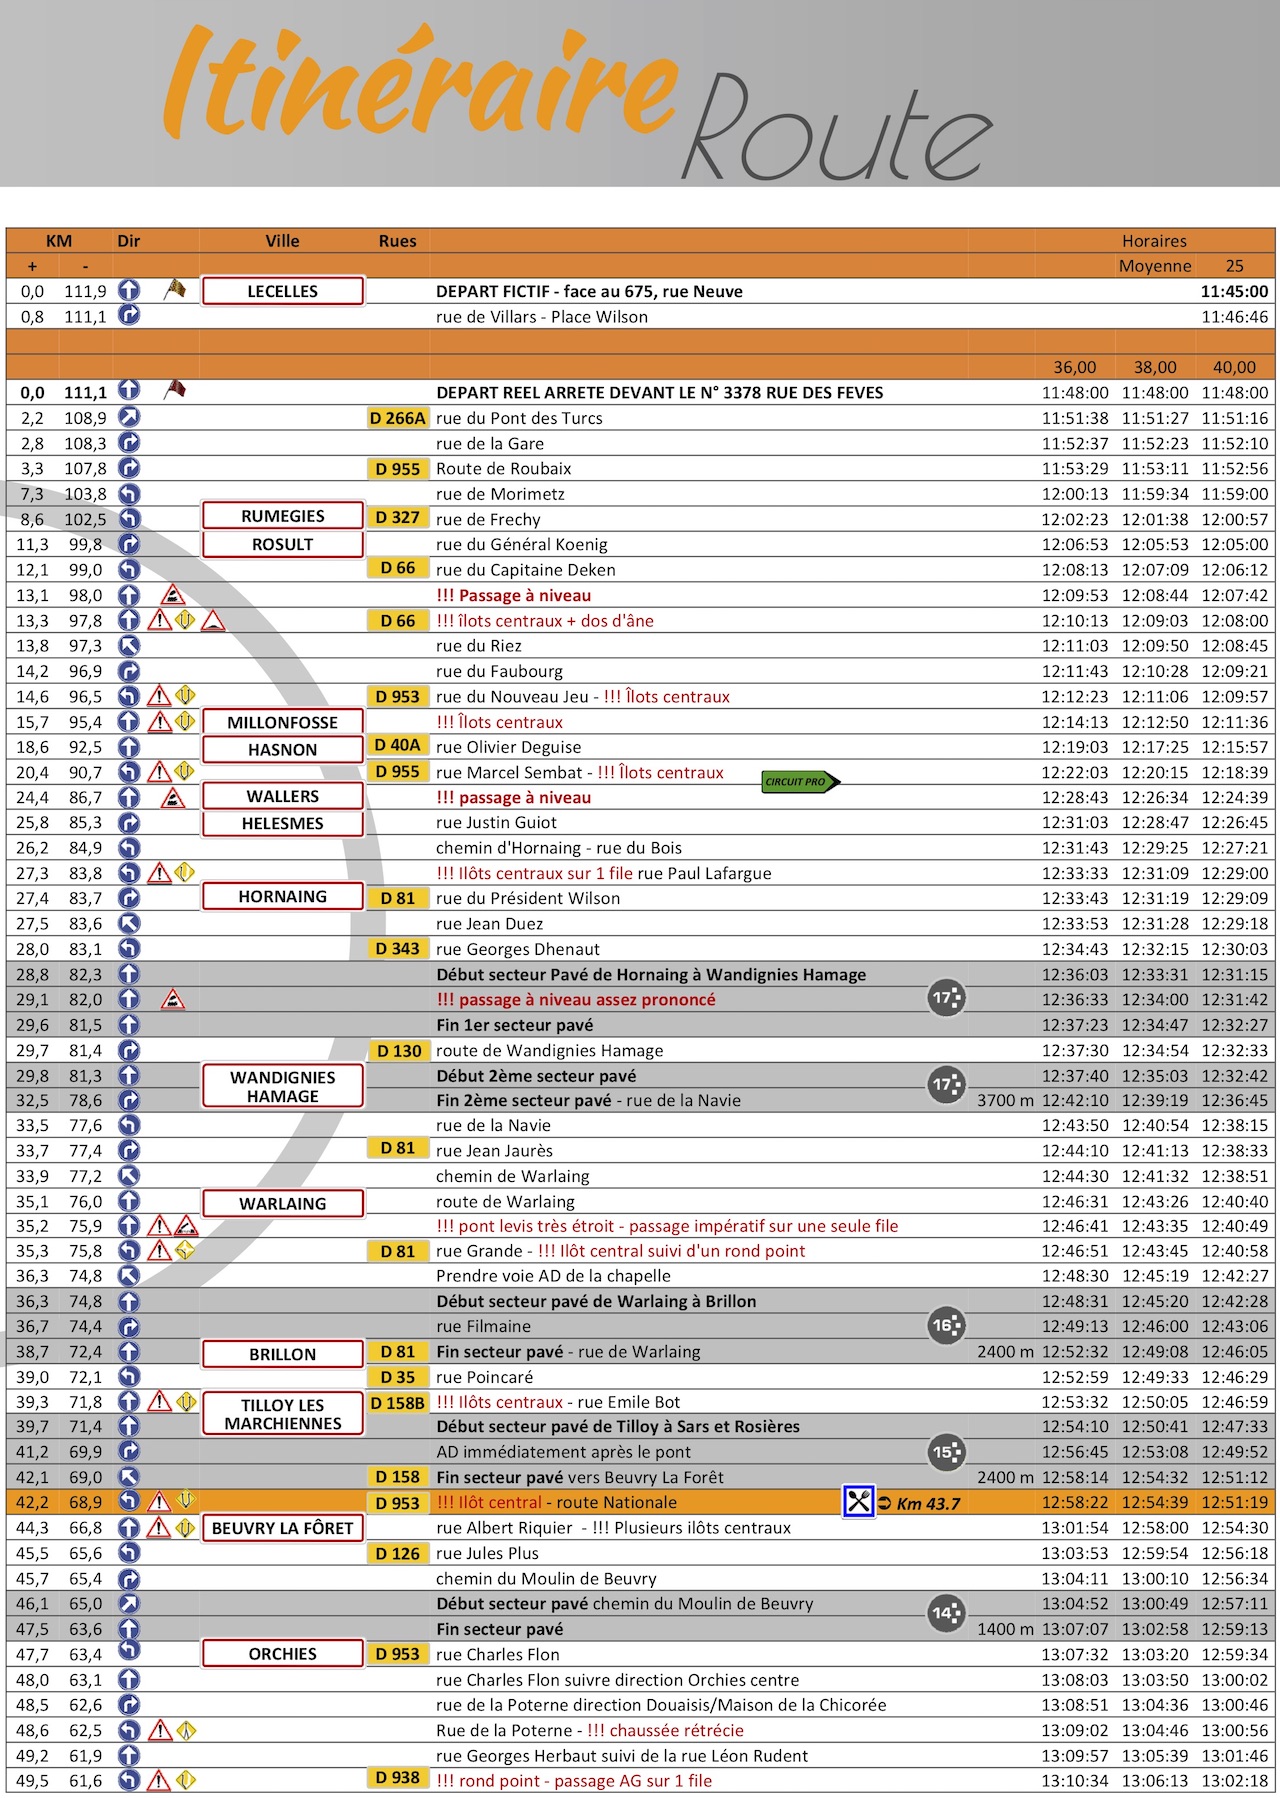Click the 11:45:00 fictive start time
Screen dimensions: 1280x1798
(1234, 291)
